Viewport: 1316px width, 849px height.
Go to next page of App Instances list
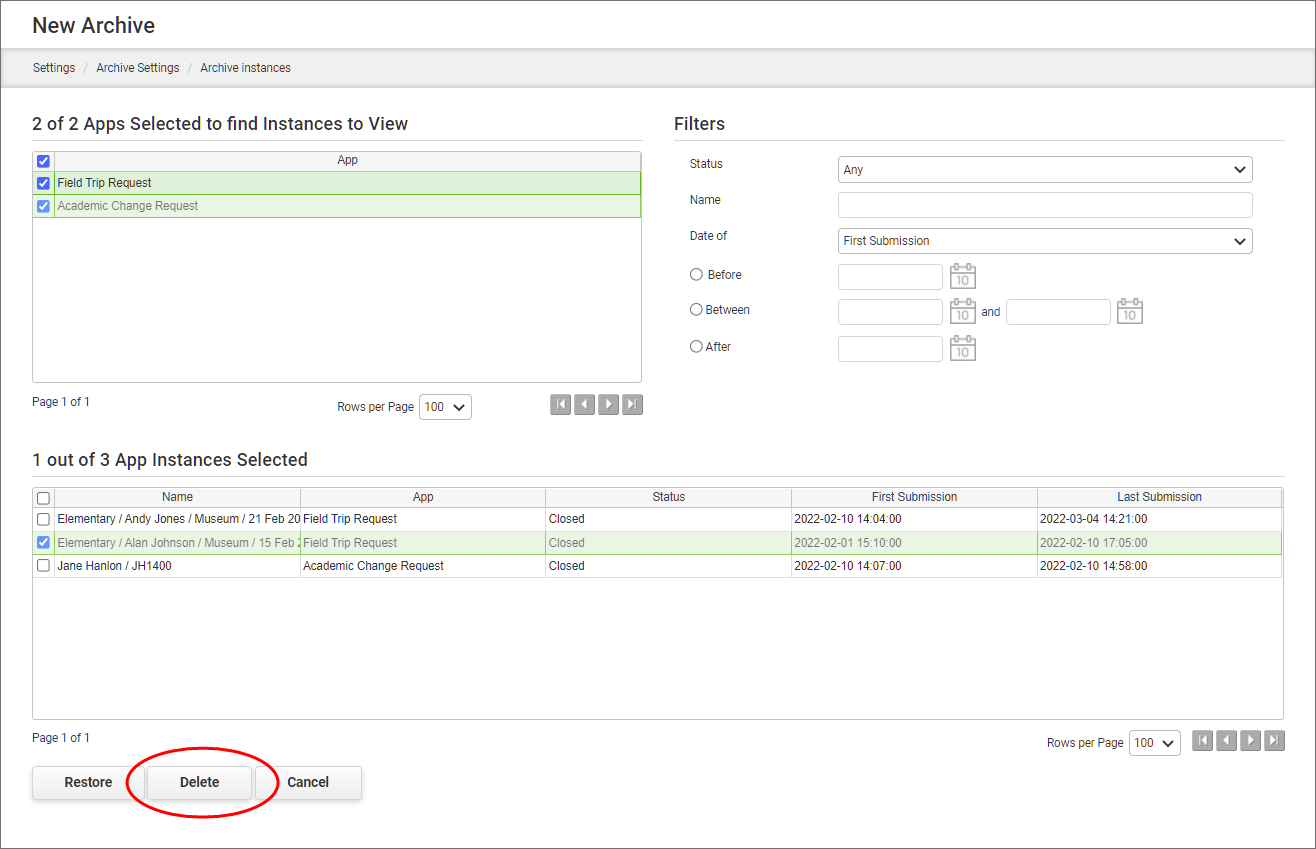tap(1251, 740)
